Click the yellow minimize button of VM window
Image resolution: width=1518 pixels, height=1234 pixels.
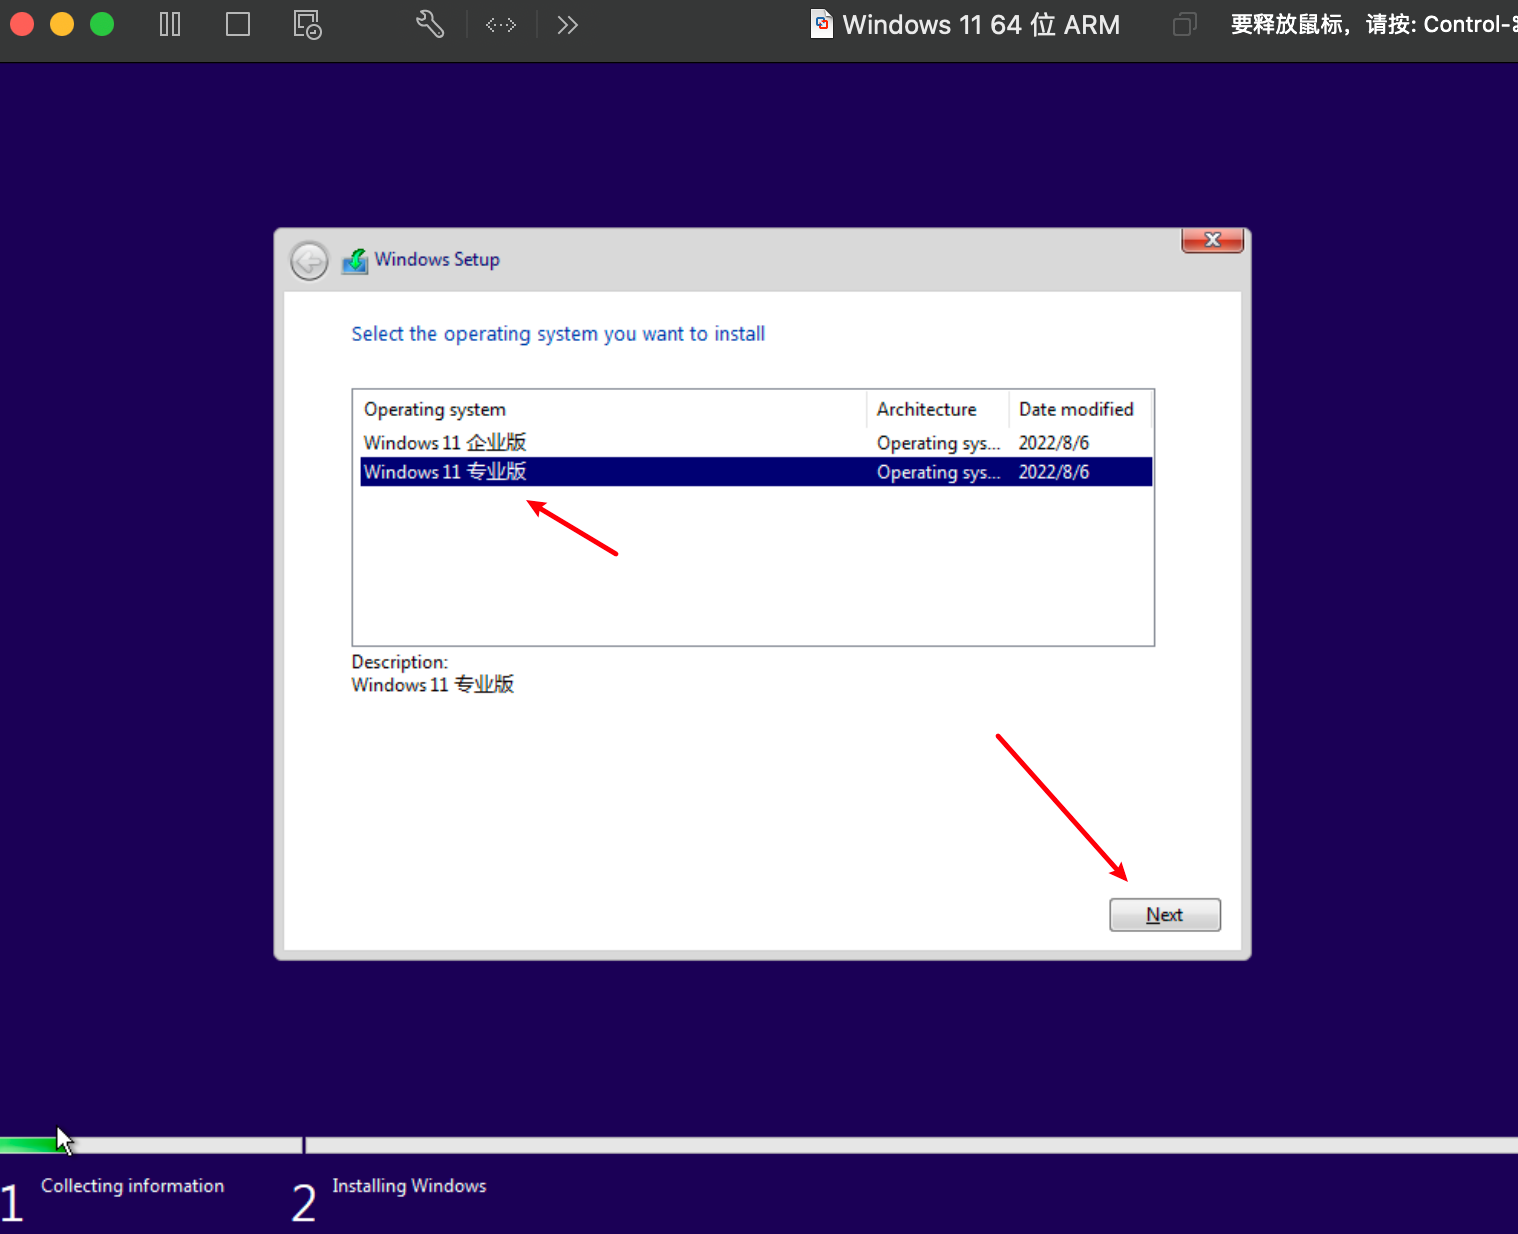62,24
